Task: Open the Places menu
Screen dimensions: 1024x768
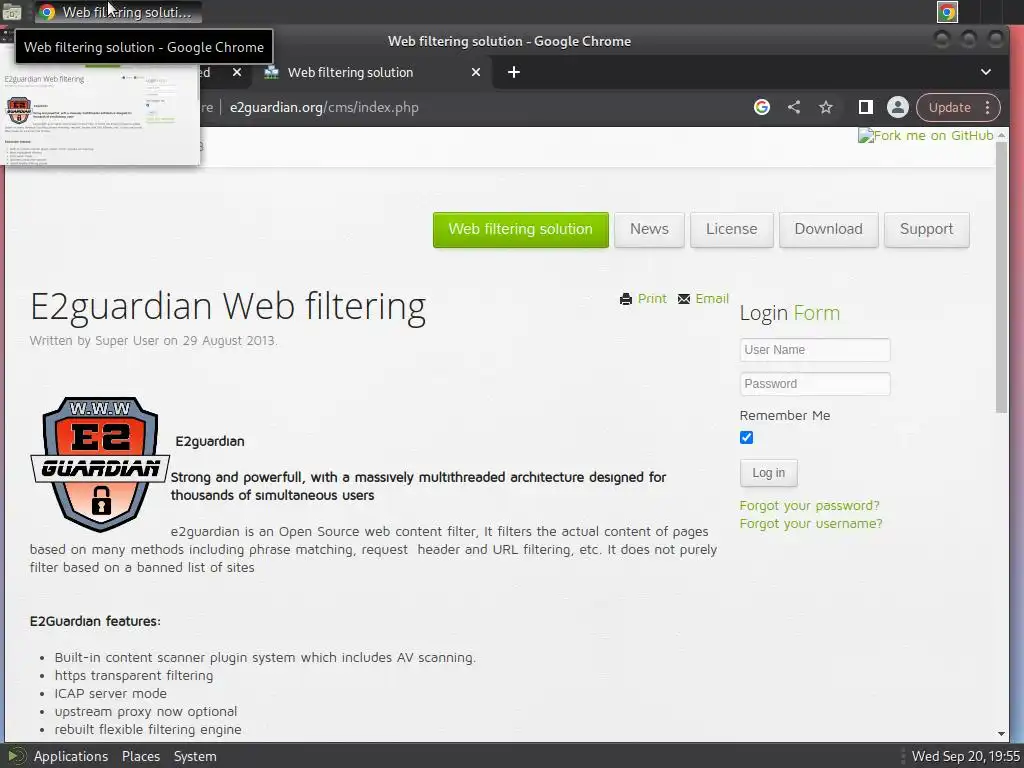Action: (x=140, y=756)
